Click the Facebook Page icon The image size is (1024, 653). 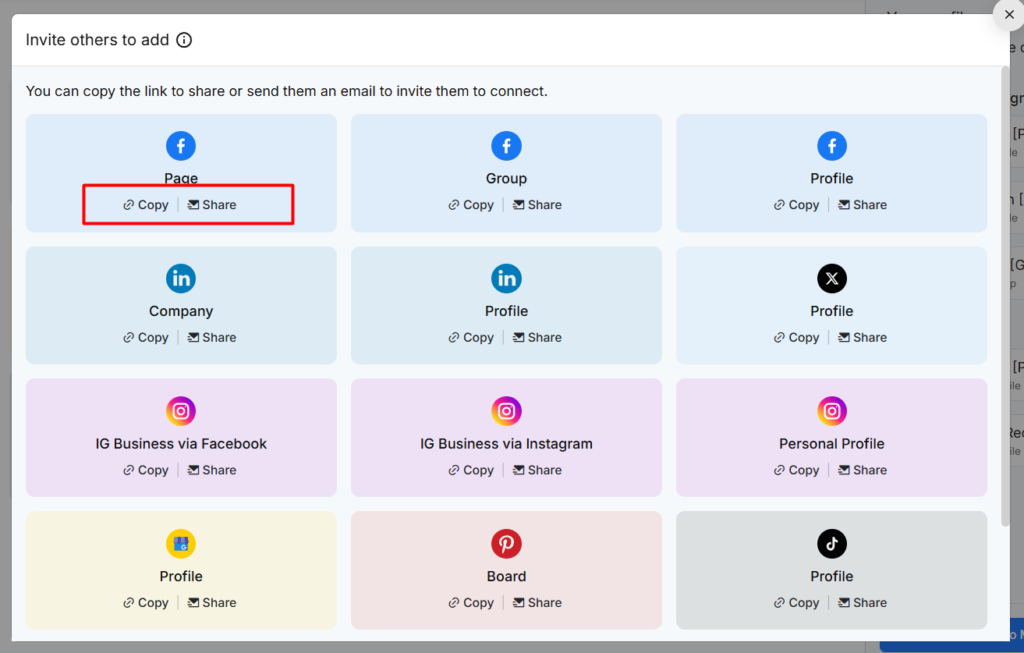[x=181, y=146]
